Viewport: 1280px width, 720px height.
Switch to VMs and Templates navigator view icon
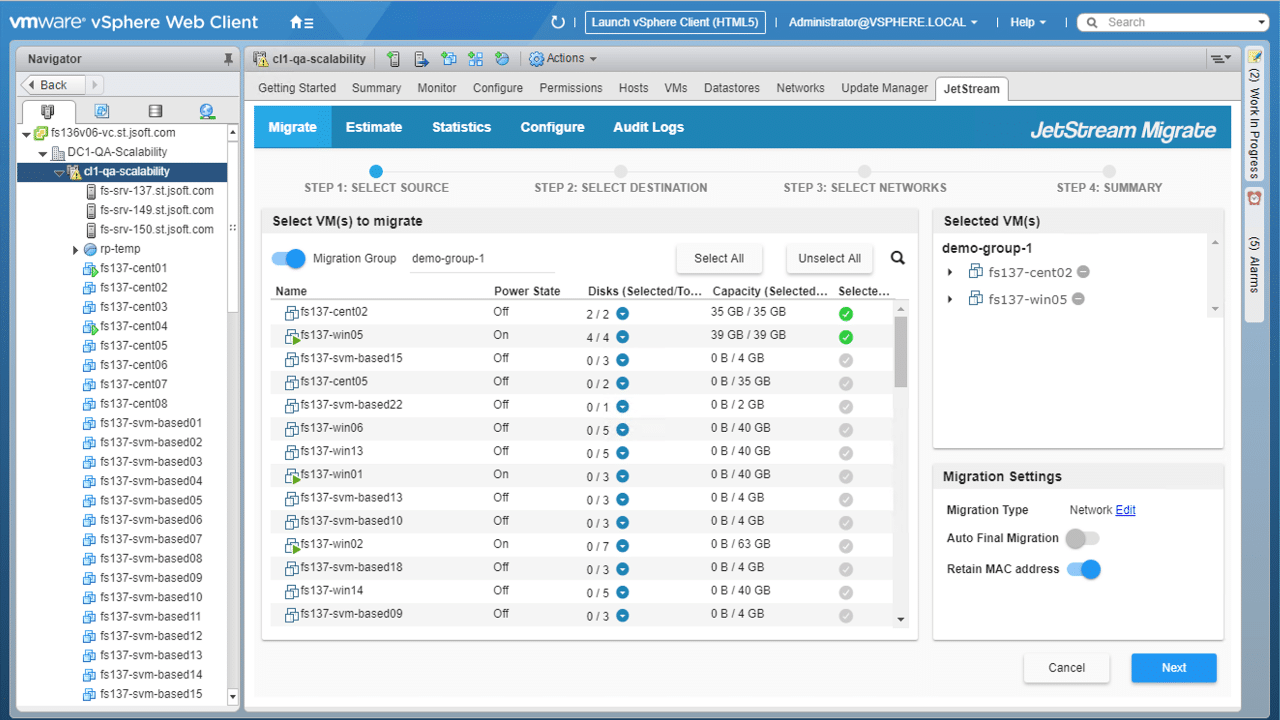(x=101, y=111)
